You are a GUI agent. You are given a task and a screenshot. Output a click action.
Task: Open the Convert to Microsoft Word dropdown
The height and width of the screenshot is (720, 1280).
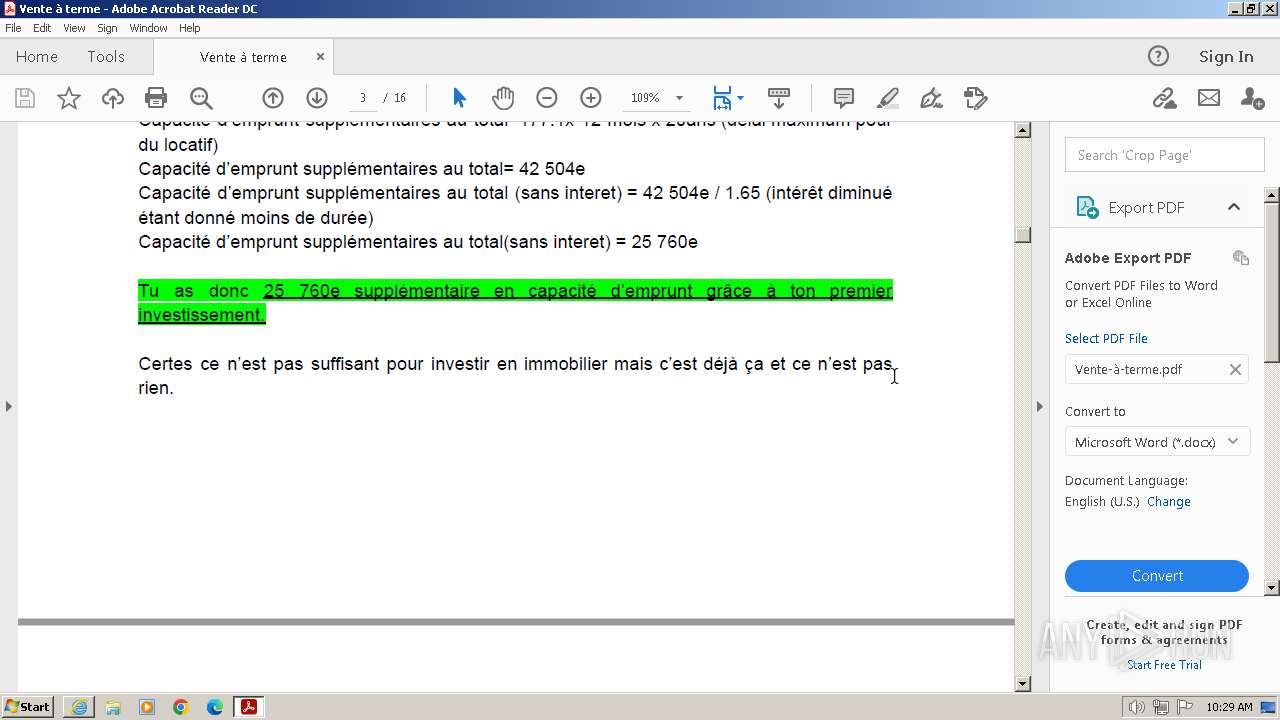click(1157, 442)
